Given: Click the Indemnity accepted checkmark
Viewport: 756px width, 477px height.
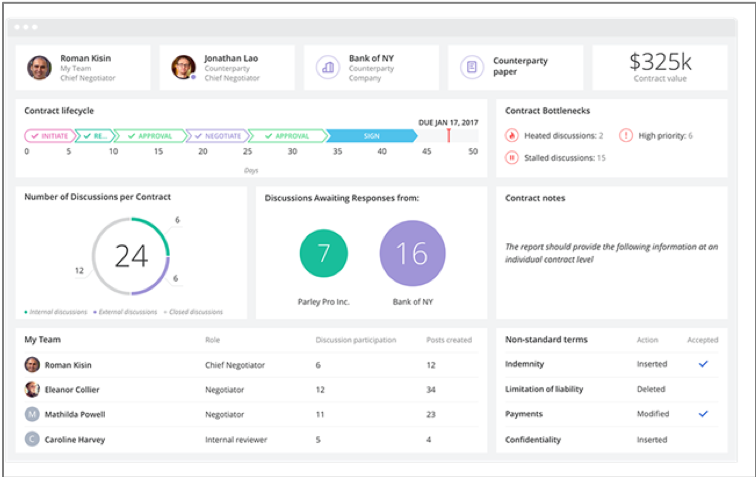Looking at the screenshot, I should click(703, 364).
